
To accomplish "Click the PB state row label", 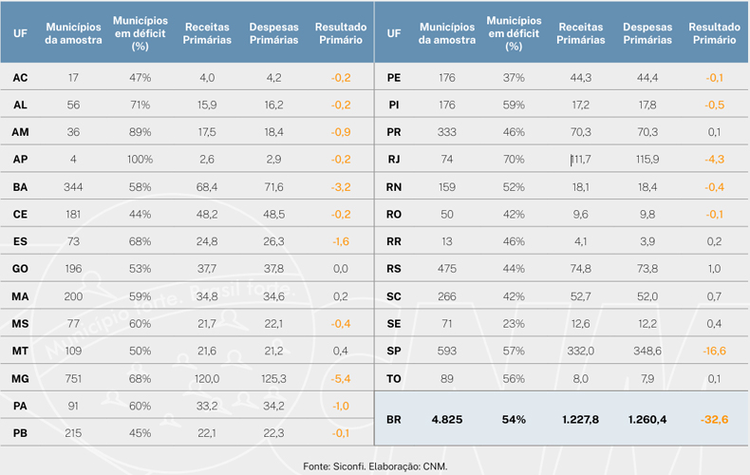I will click(x=20, y=433).
